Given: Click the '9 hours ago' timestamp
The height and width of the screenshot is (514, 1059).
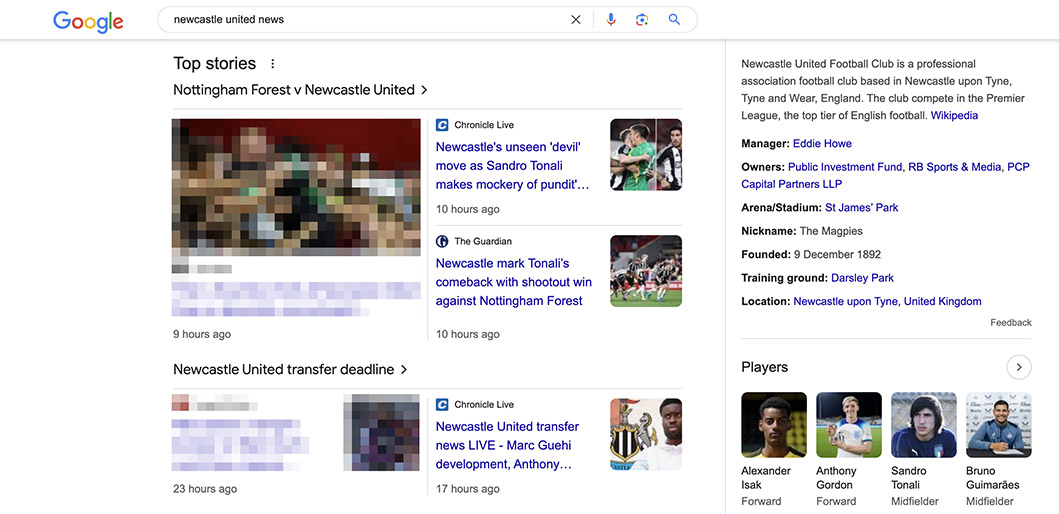Looking at the screenshot, I should [202, 334].
